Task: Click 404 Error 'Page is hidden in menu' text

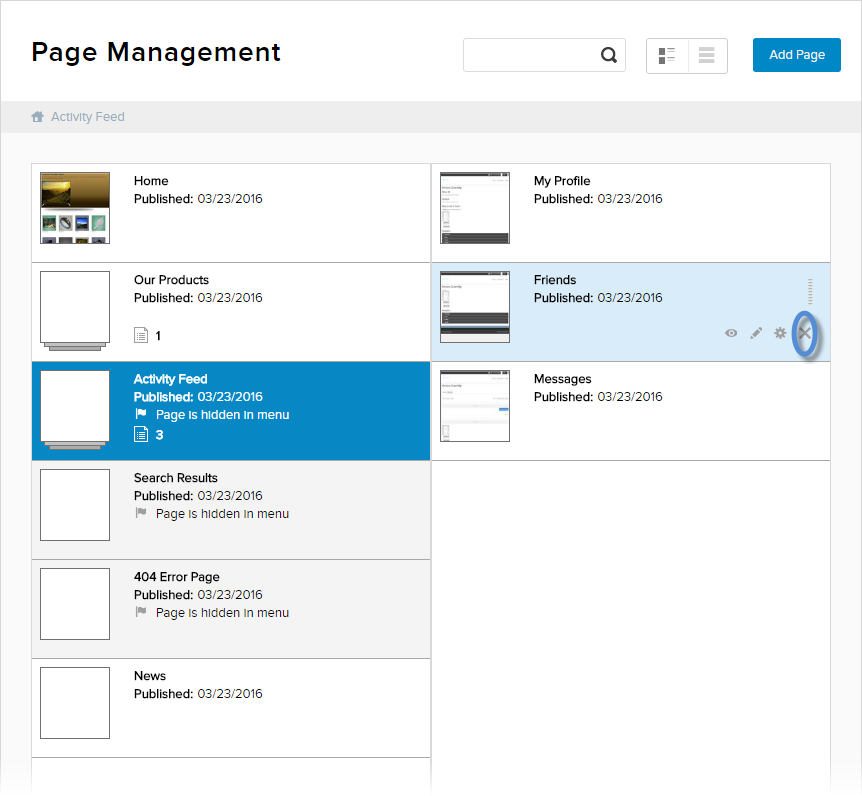Action: pos(223,612)
